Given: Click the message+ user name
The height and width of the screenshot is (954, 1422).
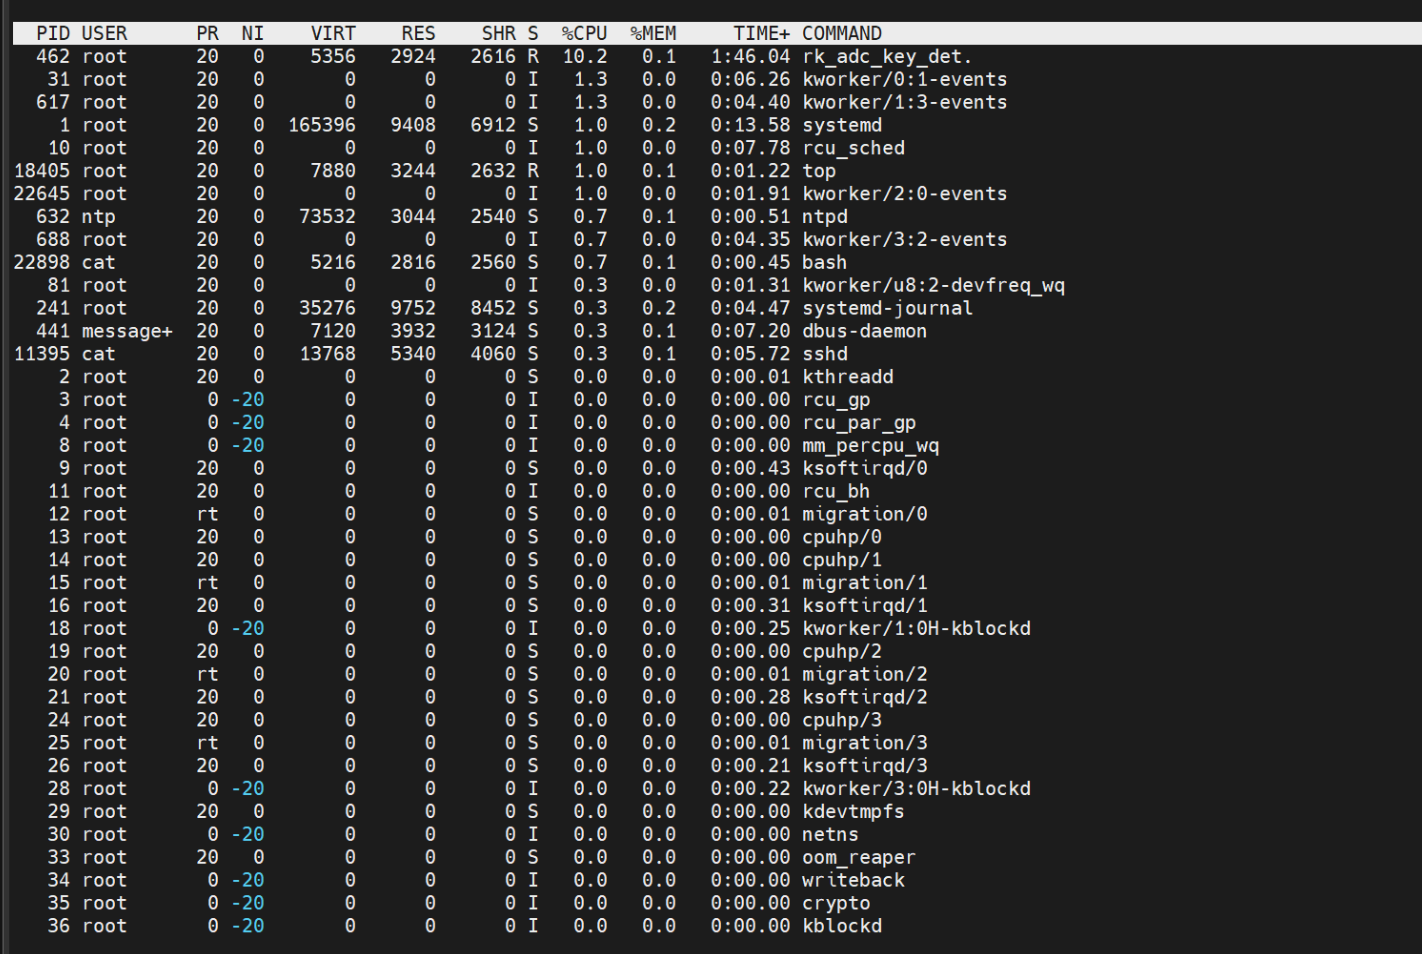Looking at the screenshot, I should (x=127, y=331).
